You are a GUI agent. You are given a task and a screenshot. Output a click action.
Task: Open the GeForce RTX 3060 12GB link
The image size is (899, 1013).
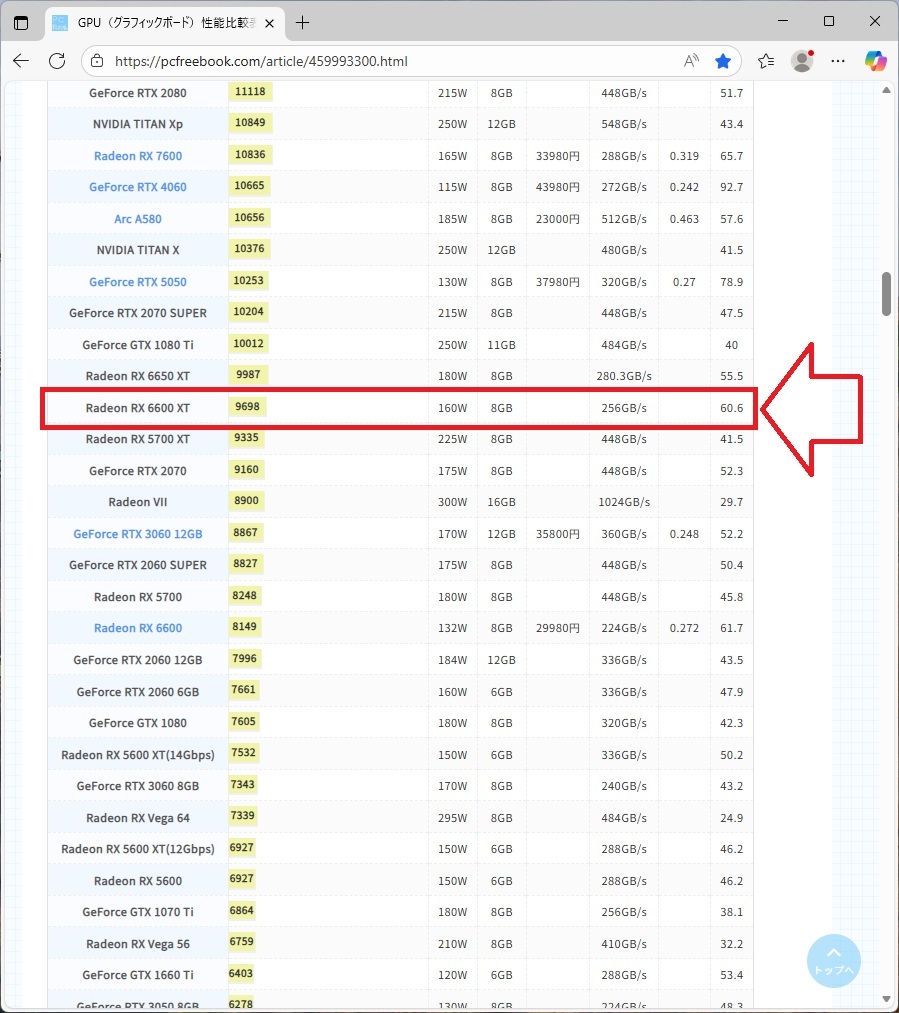pos(138,534)
